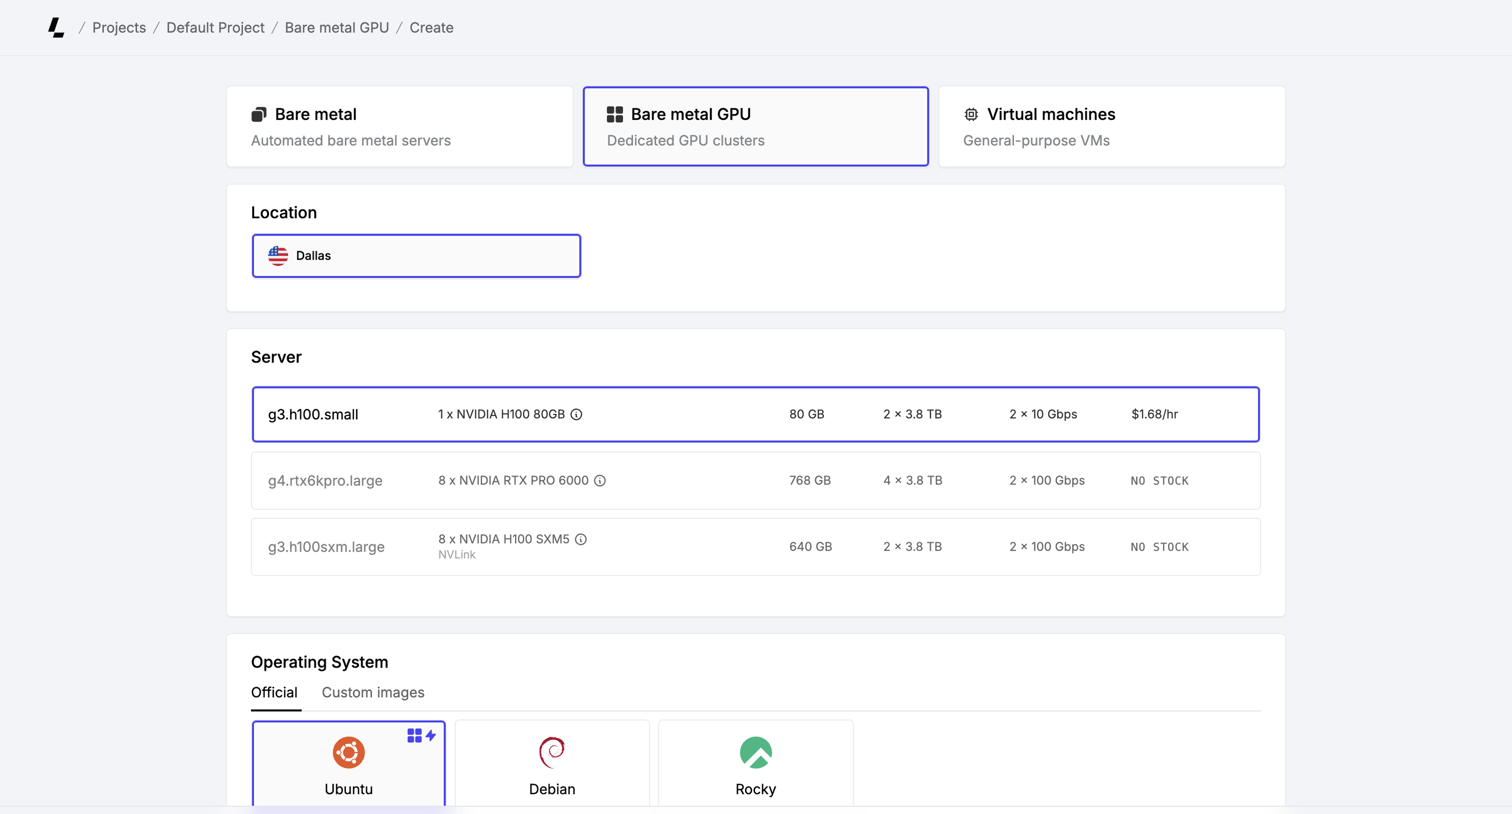Click the 80 GB memory value

pyautogui.click(x=807, y=414)
